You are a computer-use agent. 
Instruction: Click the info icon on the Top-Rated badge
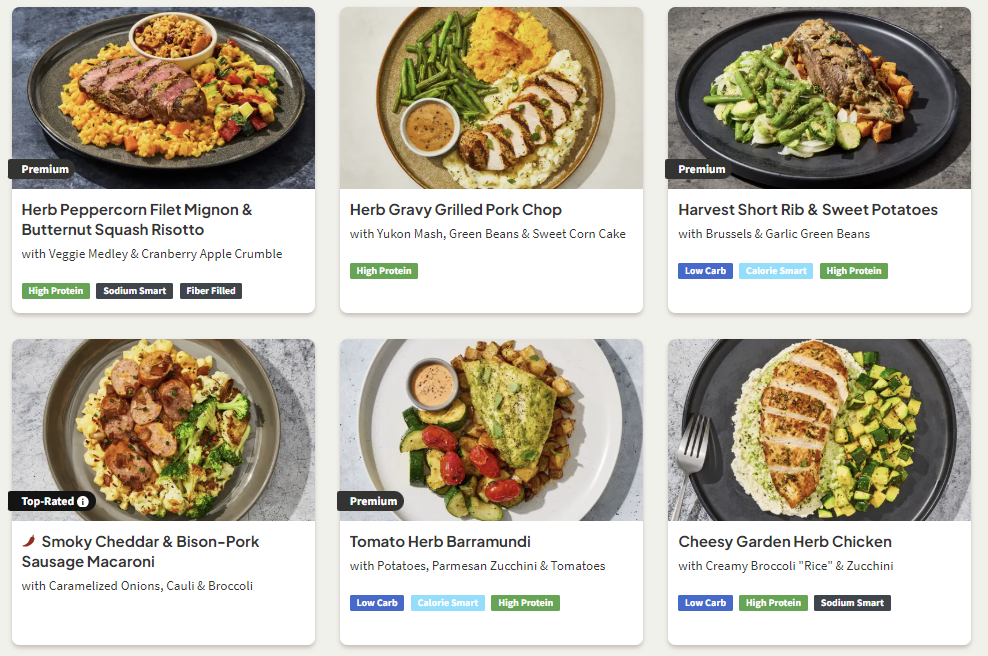point(83,501)
